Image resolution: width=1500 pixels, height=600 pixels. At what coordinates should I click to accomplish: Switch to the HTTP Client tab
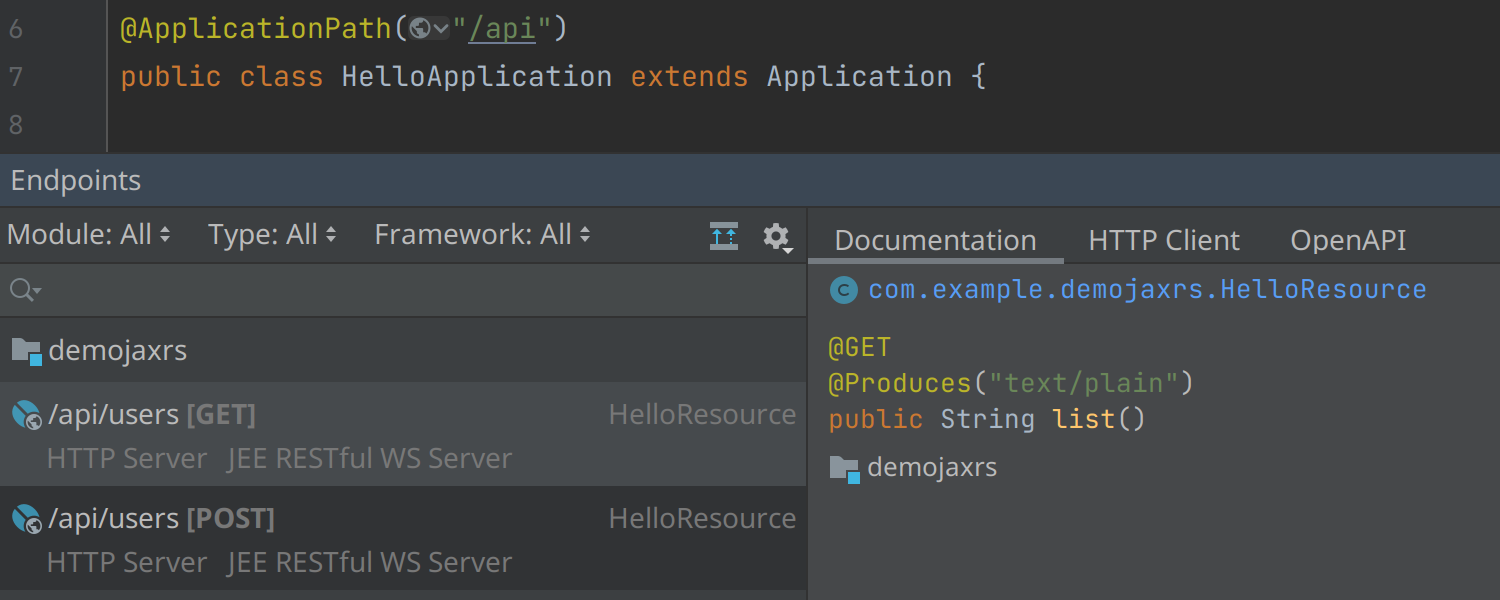pos(1163,241)
